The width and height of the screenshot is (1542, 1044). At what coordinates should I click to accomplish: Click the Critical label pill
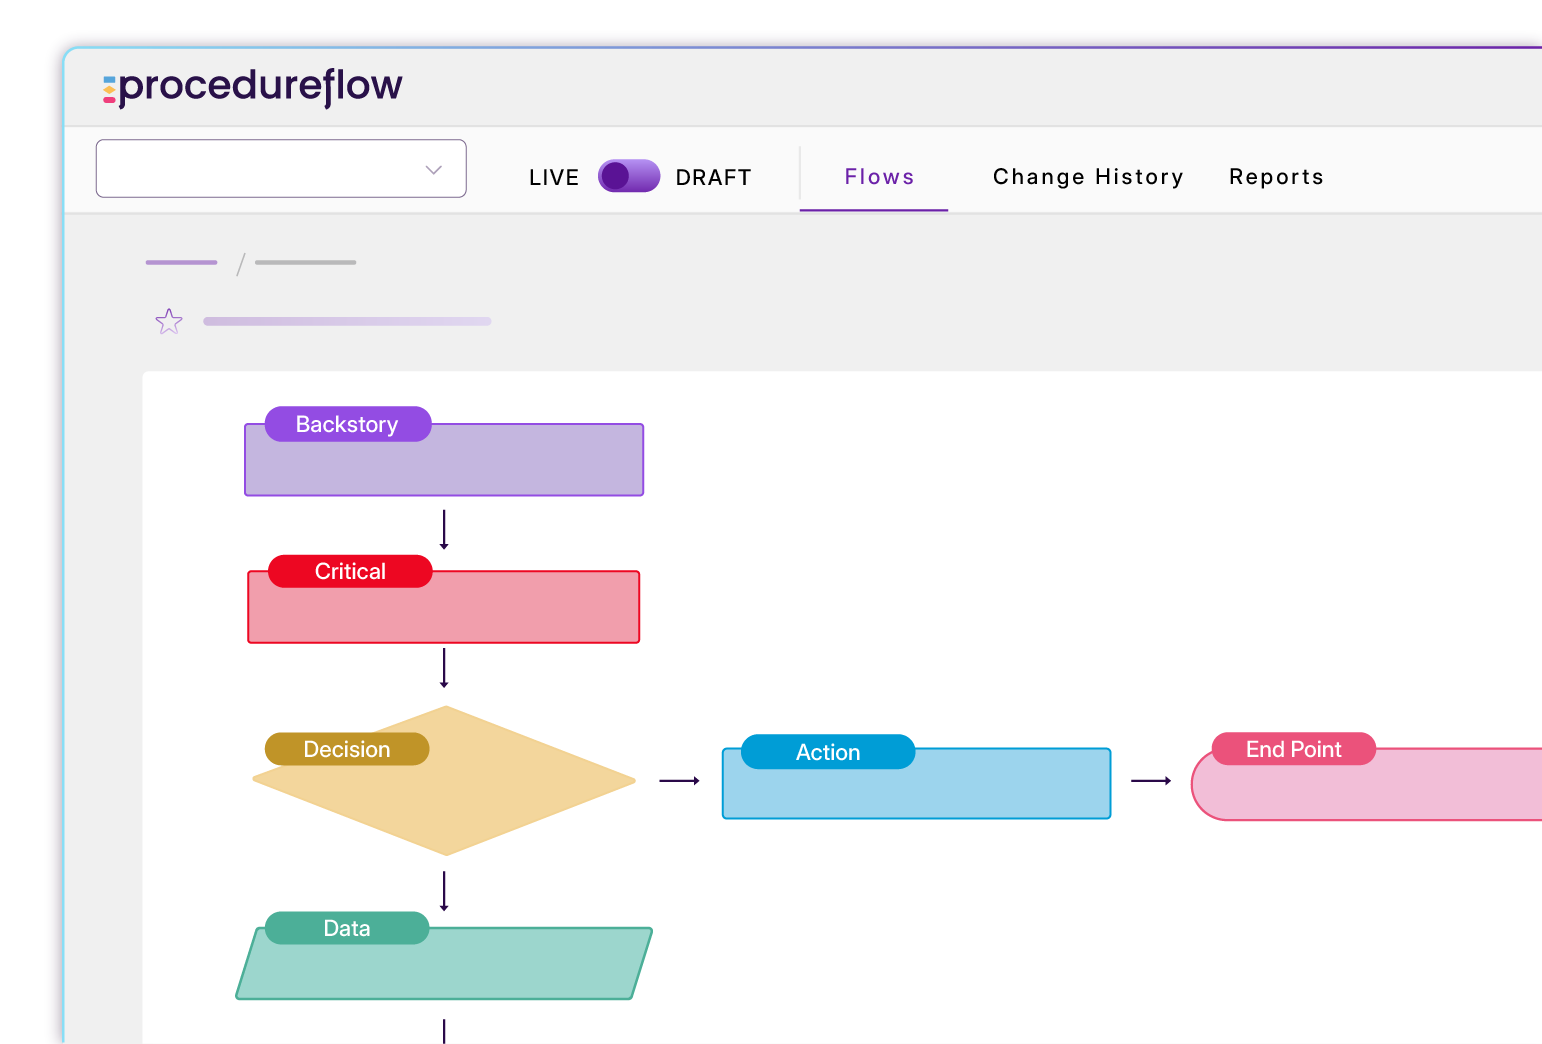[x=350, y=571]
